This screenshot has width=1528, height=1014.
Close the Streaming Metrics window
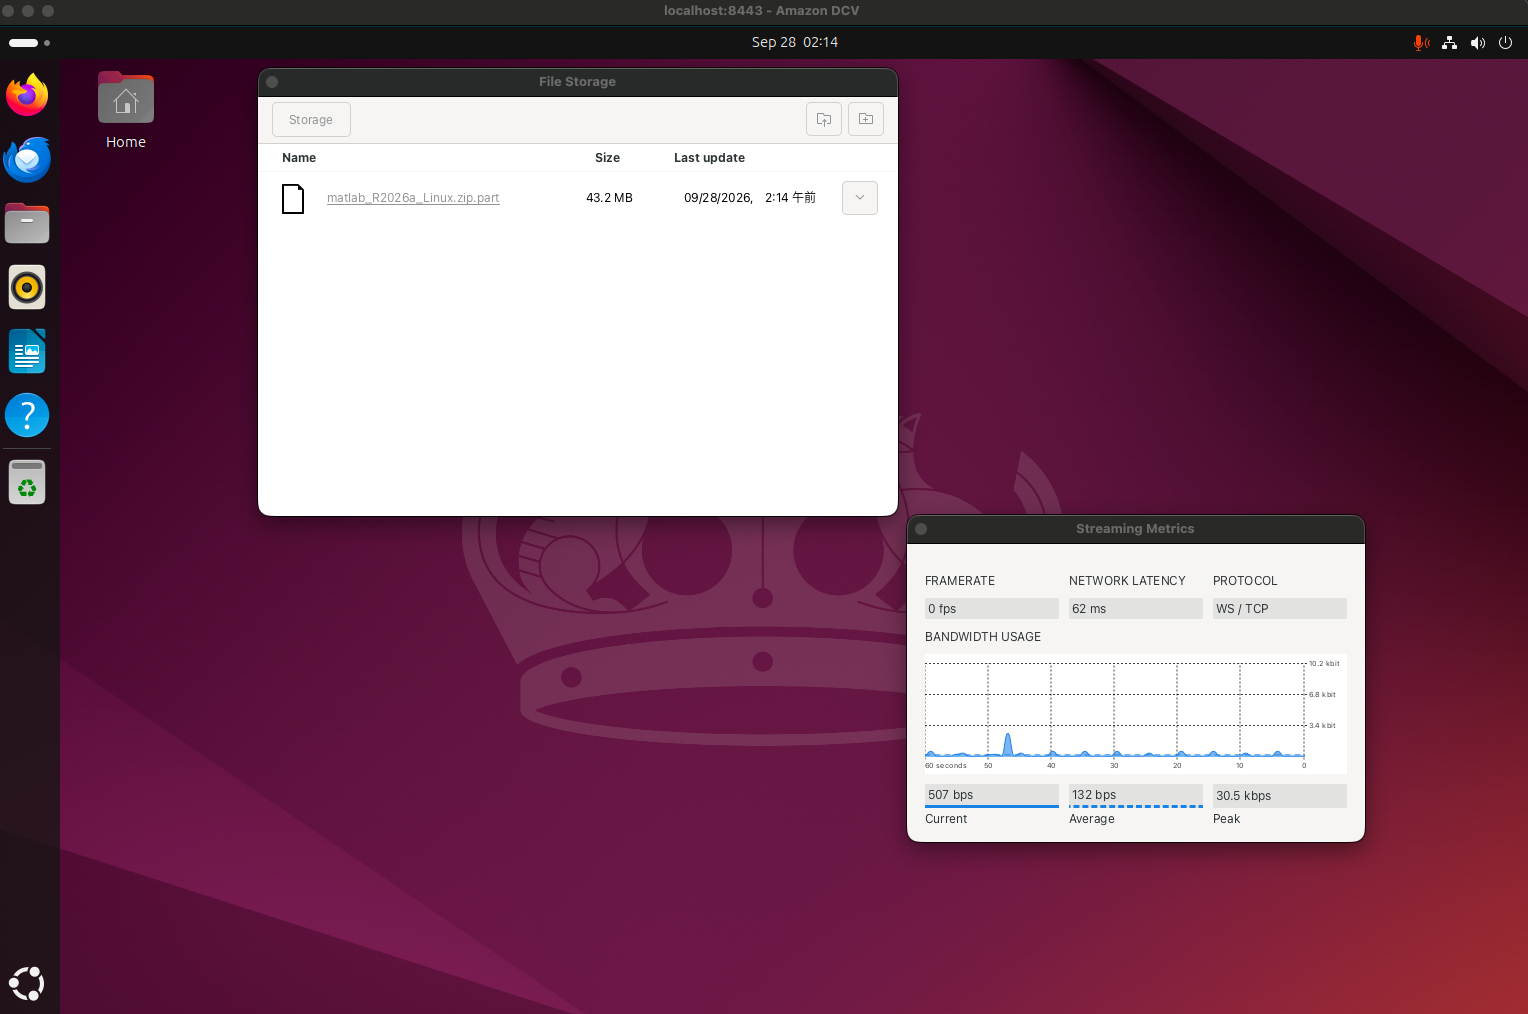[x=921, y=529]
